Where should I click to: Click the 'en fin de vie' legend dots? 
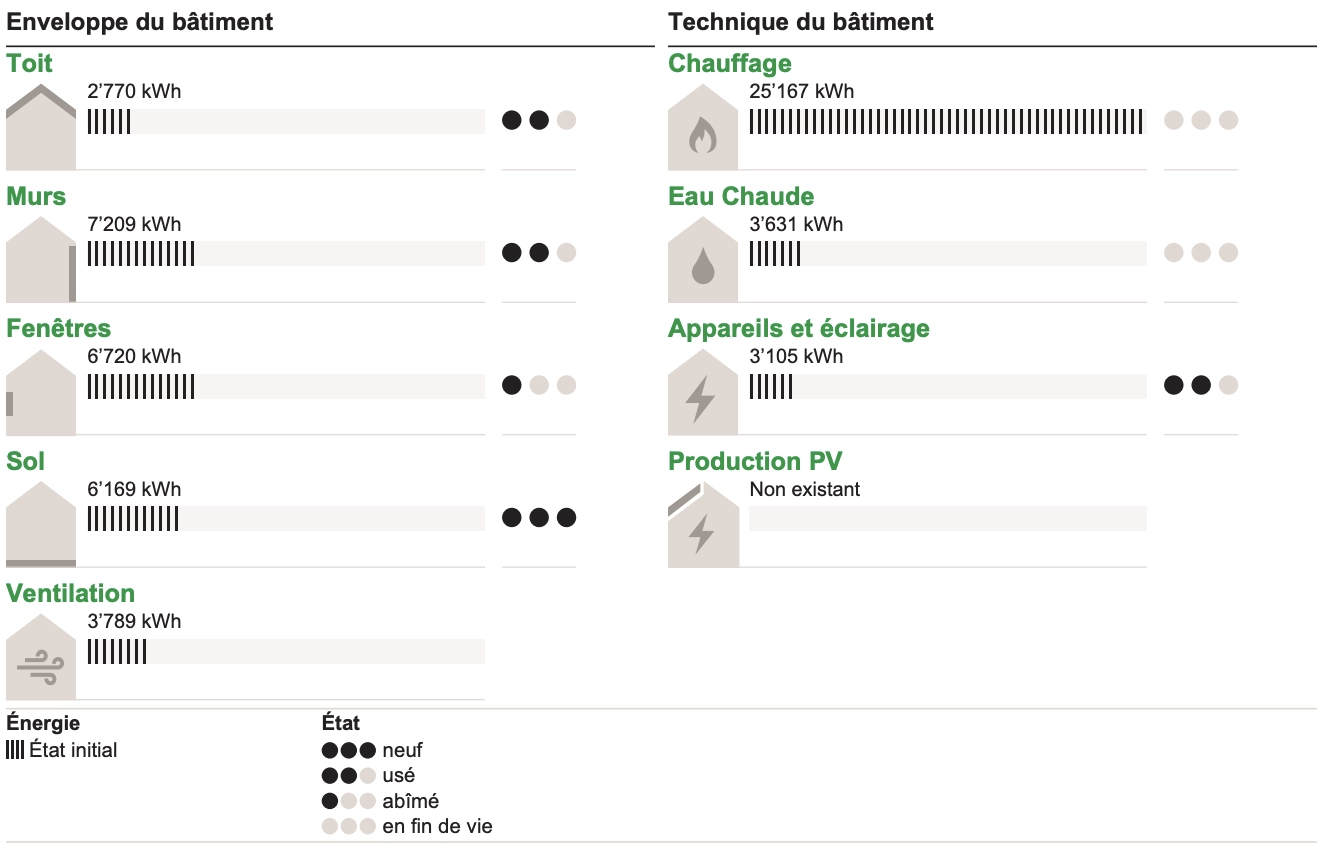pos(348,827)
